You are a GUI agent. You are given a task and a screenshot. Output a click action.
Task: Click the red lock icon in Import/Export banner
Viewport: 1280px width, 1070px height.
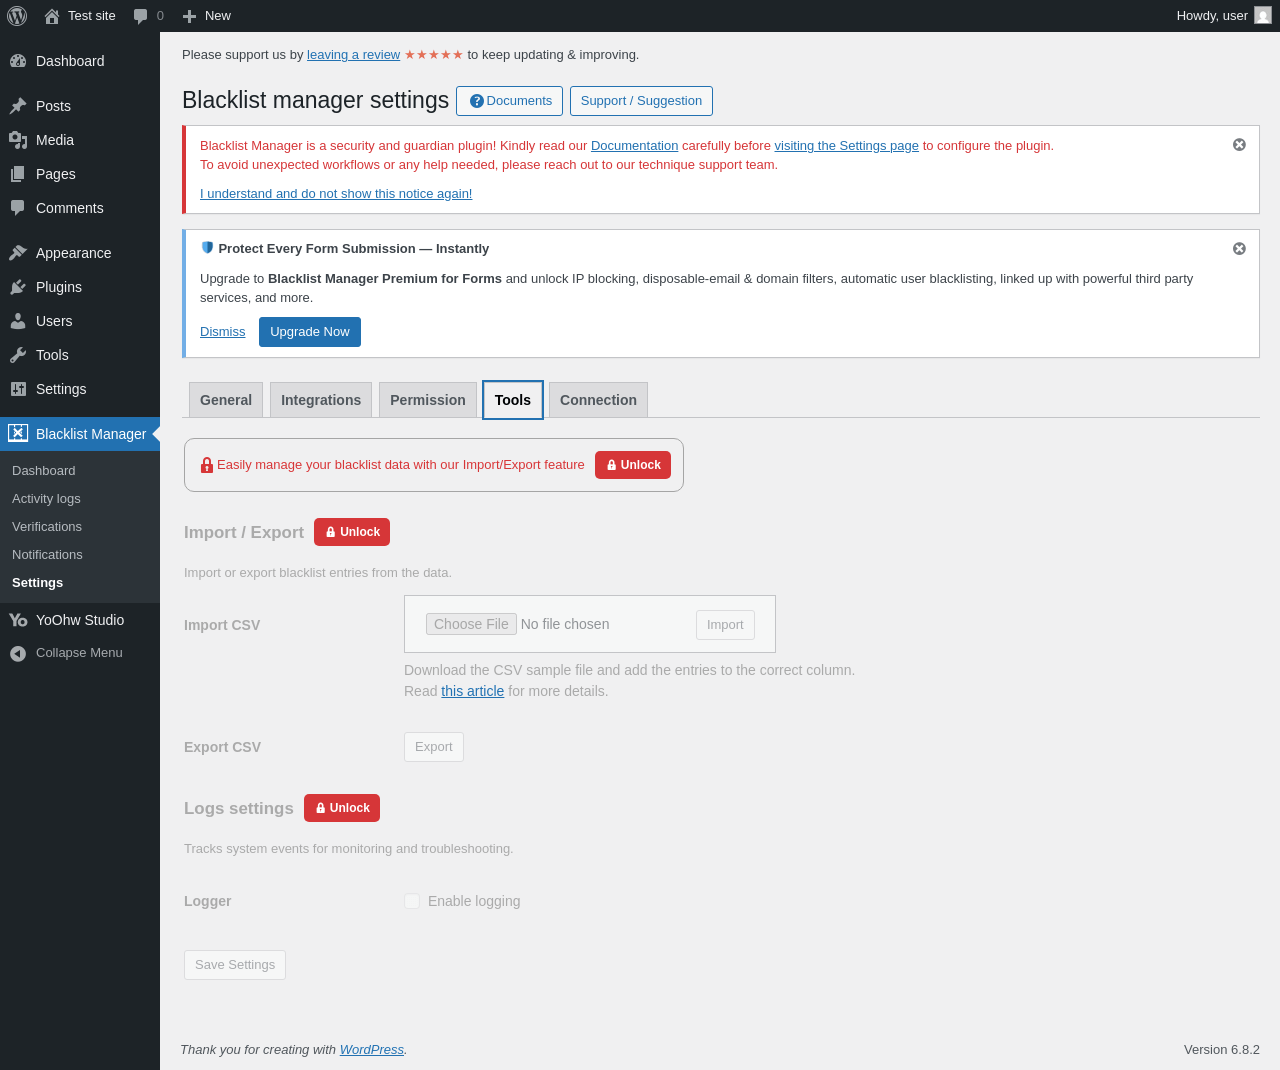[207, 465]
